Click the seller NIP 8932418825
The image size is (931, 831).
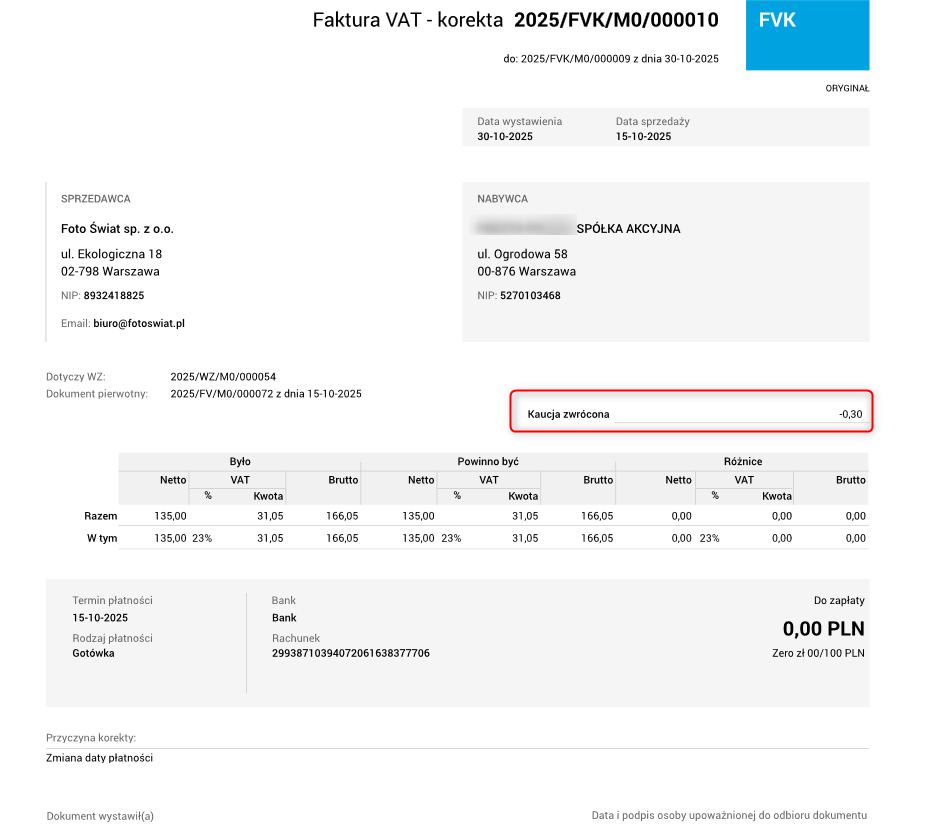click(x=114, y=296)
